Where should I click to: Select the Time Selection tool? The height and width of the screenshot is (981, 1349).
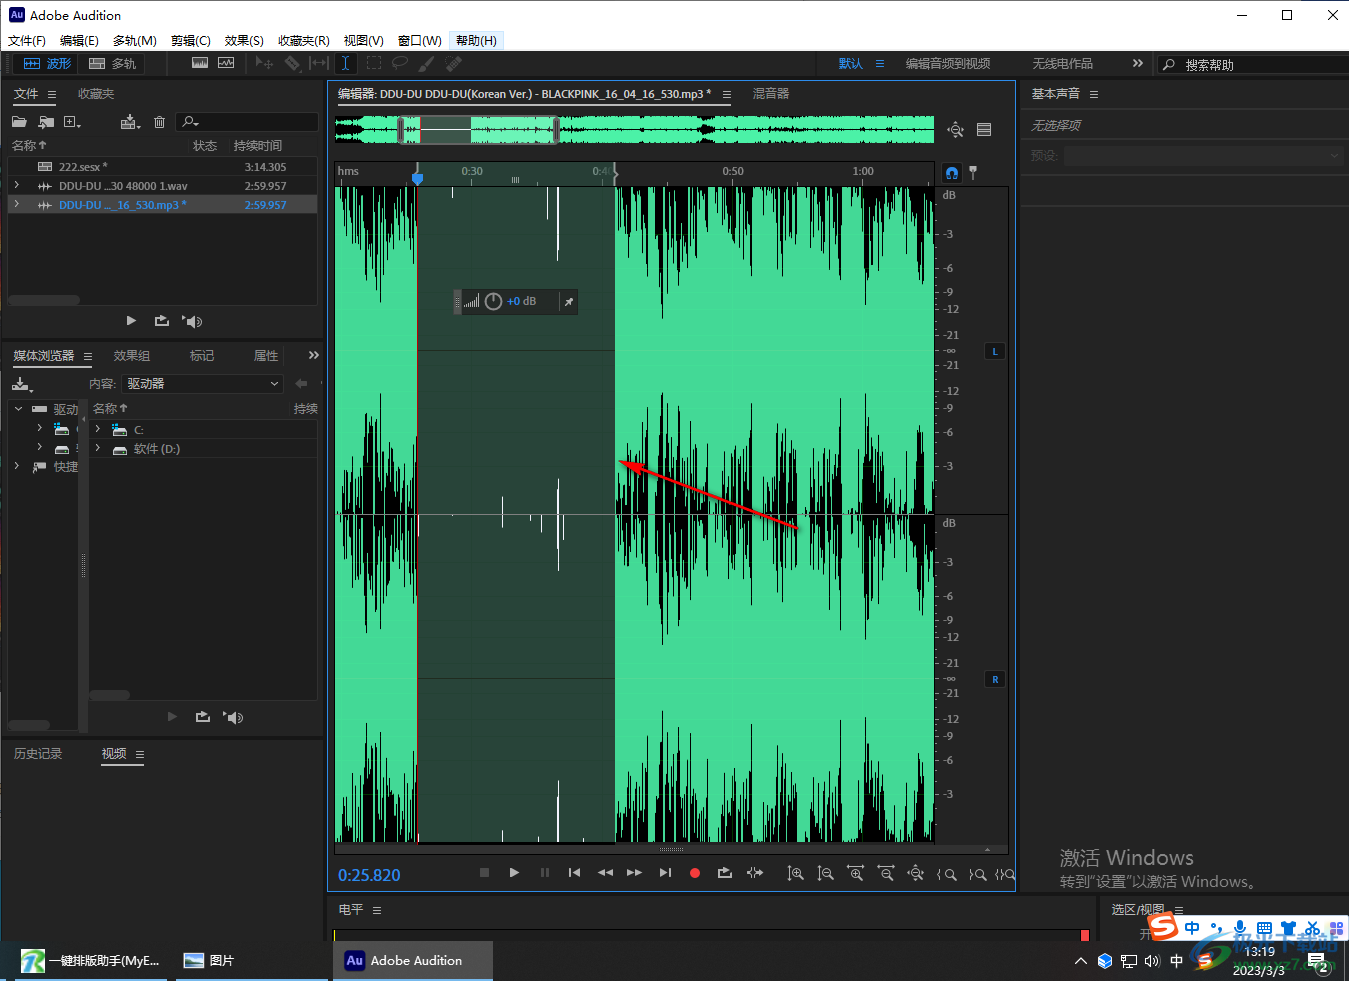345,63
